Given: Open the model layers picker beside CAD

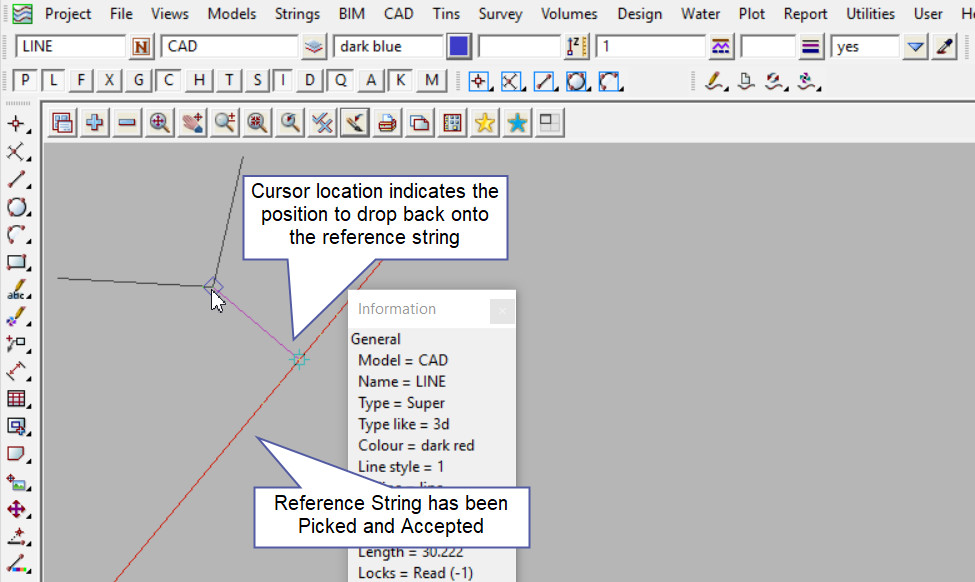Looking at the screenshot, I should click(314, 47).
